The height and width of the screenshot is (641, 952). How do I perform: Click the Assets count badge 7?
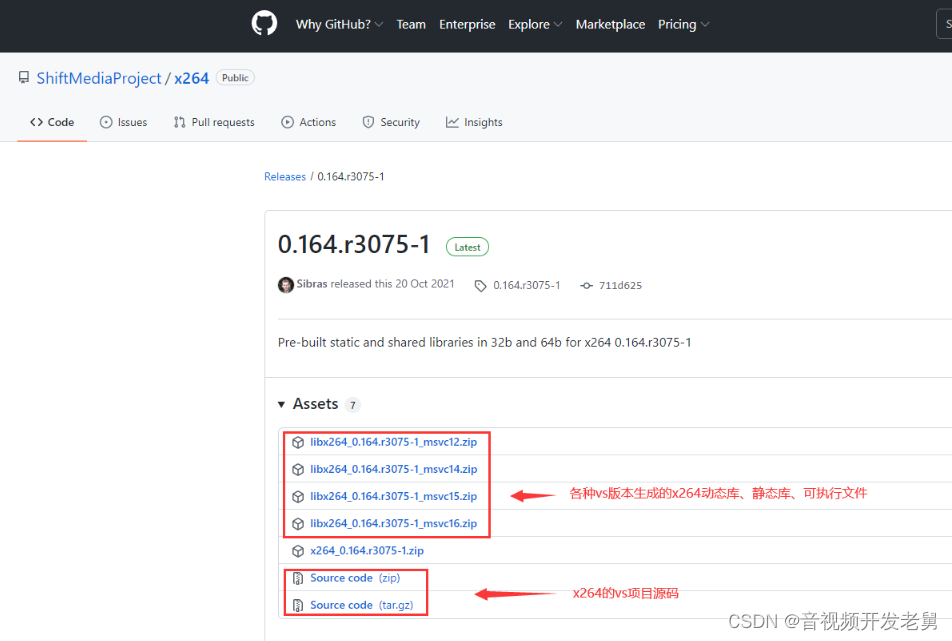pyautogui.click(x=353, y=405)
